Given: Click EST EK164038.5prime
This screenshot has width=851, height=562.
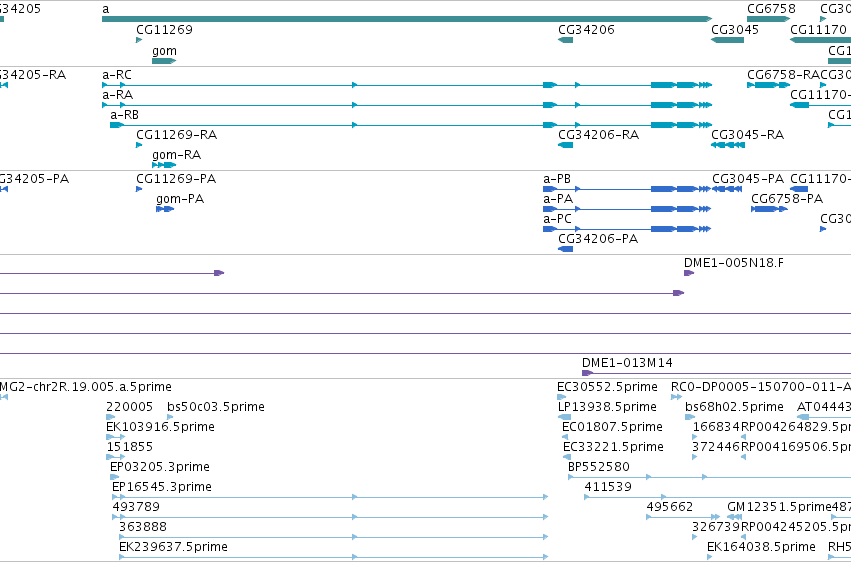Looking at the screenshot, I should (710, 557).
